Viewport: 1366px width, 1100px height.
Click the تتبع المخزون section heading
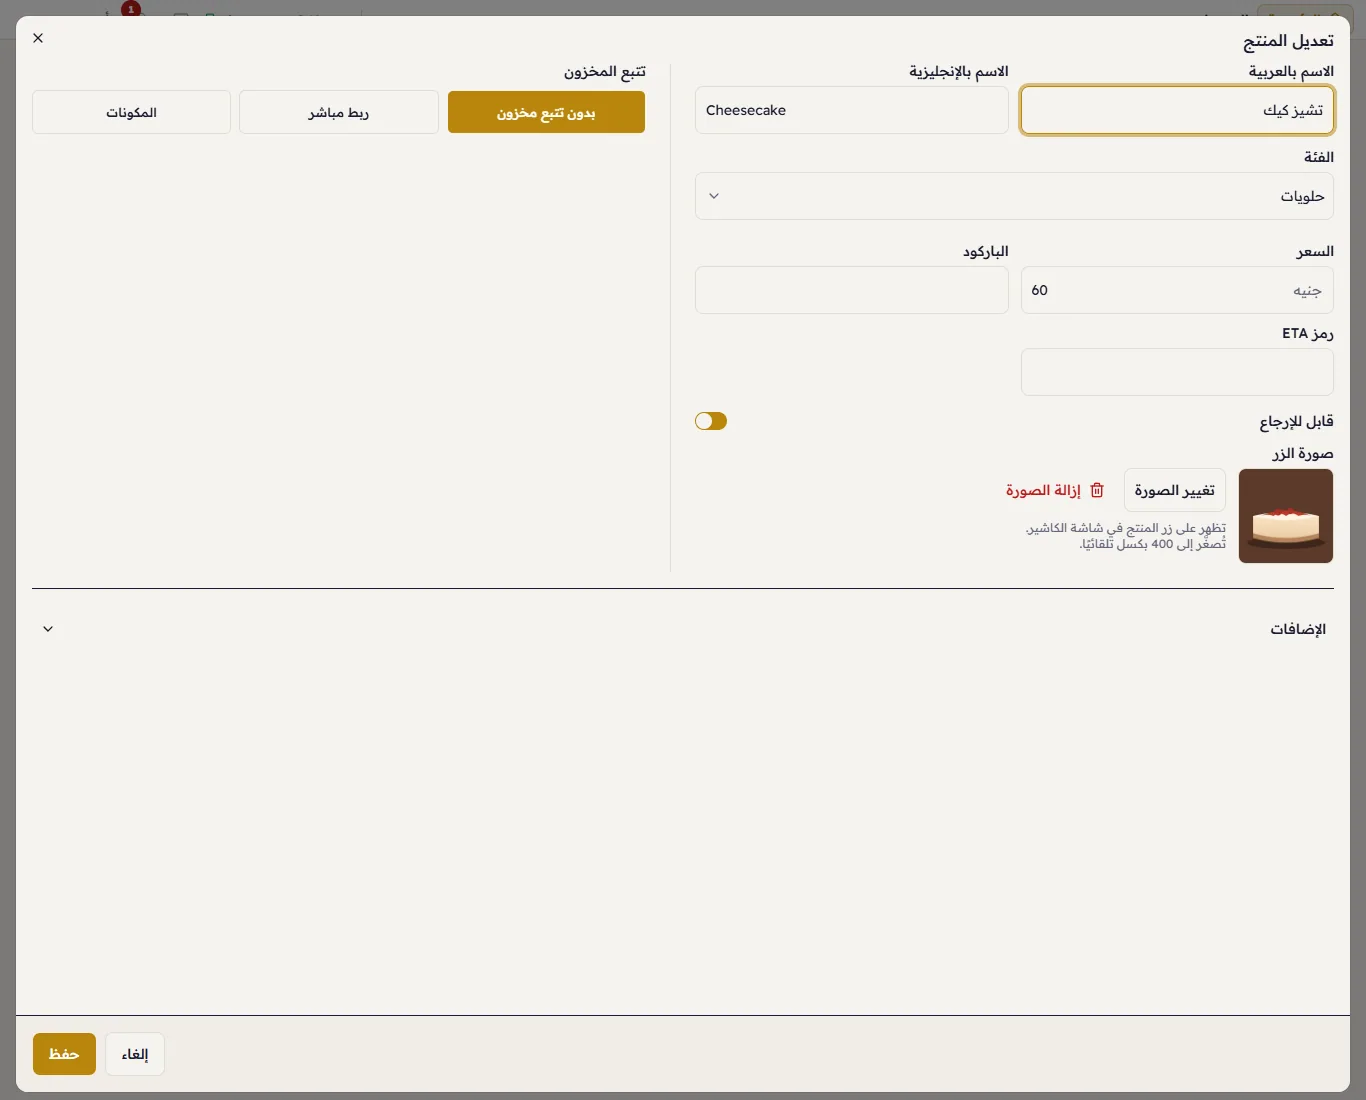click(x=605, y=72)
